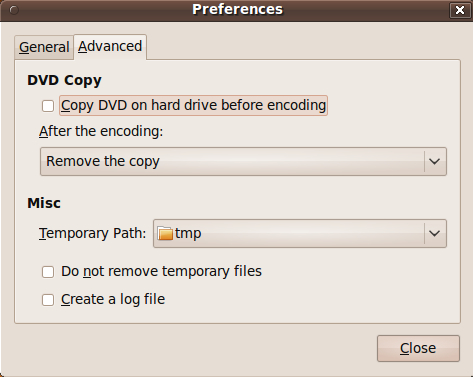Click the After the encoding label
The image size is (473, 377).
click(x=101, y=131)
